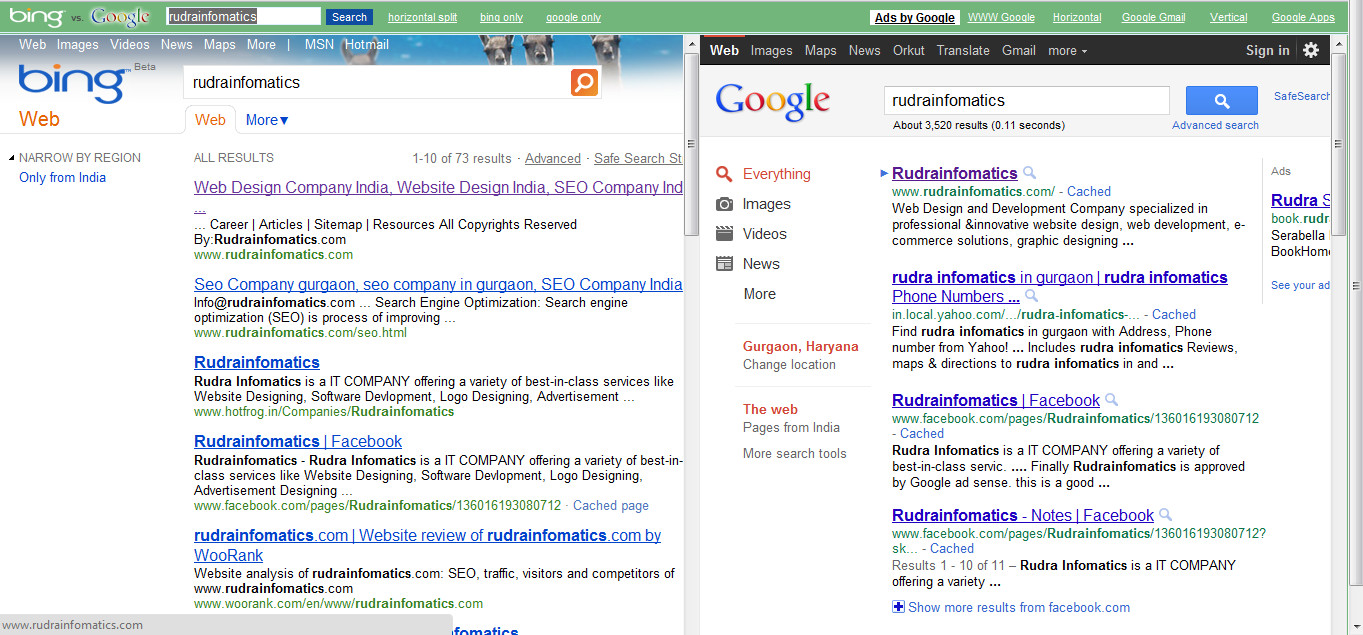This screenshot has height=635, width=1363.
Task: Expand the Bing More dropdown beside Web tab
Action: 267,120
